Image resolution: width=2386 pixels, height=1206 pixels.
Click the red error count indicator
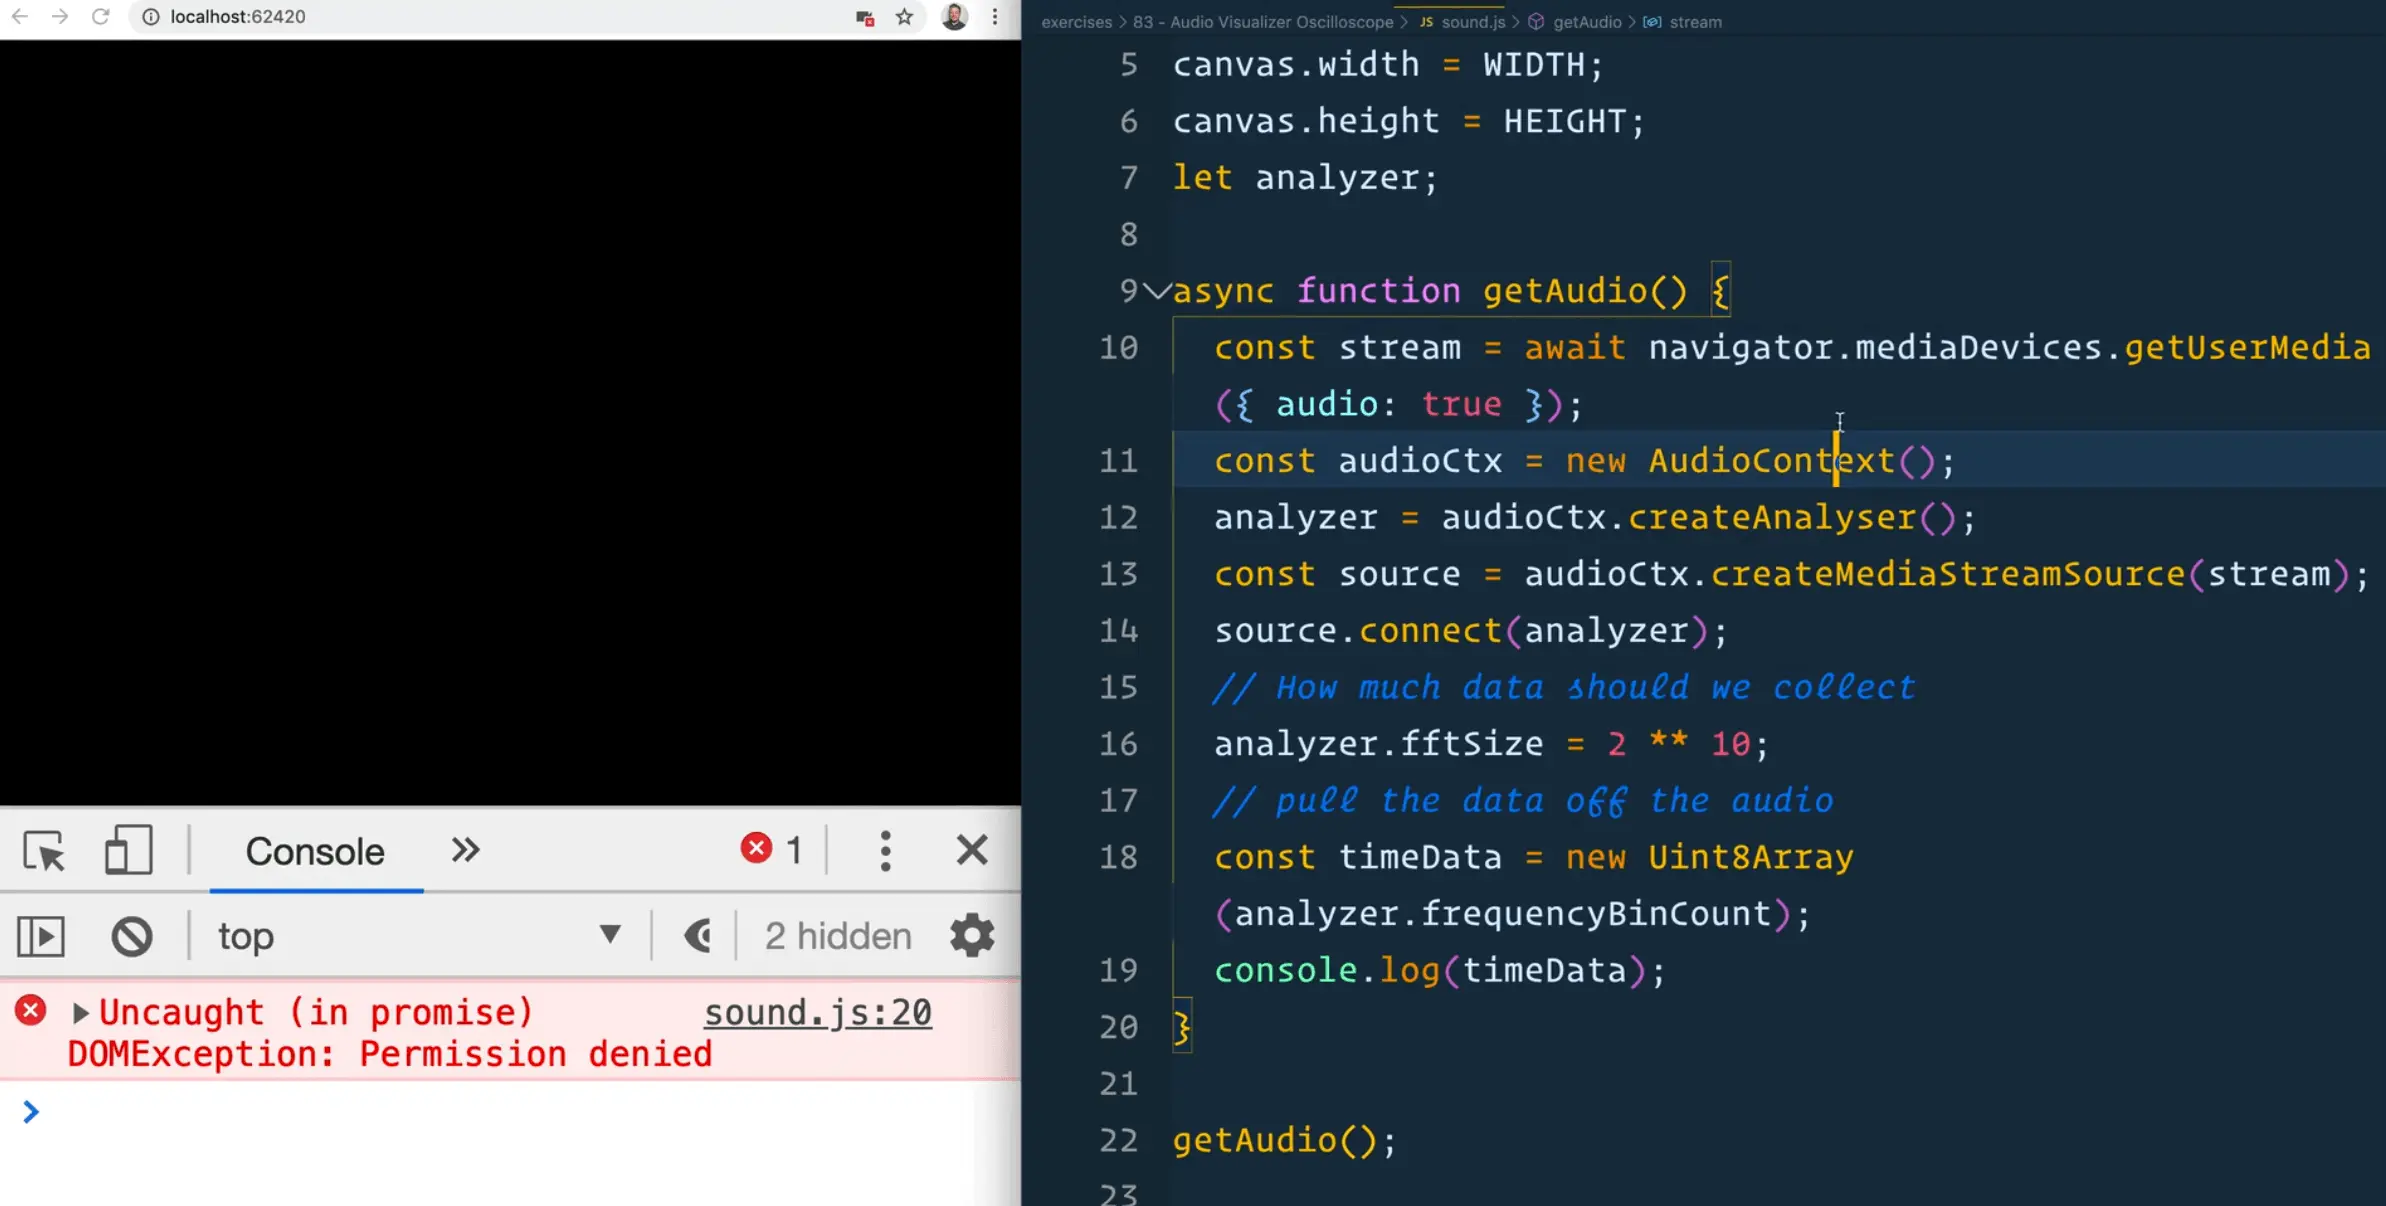[771, 850]
